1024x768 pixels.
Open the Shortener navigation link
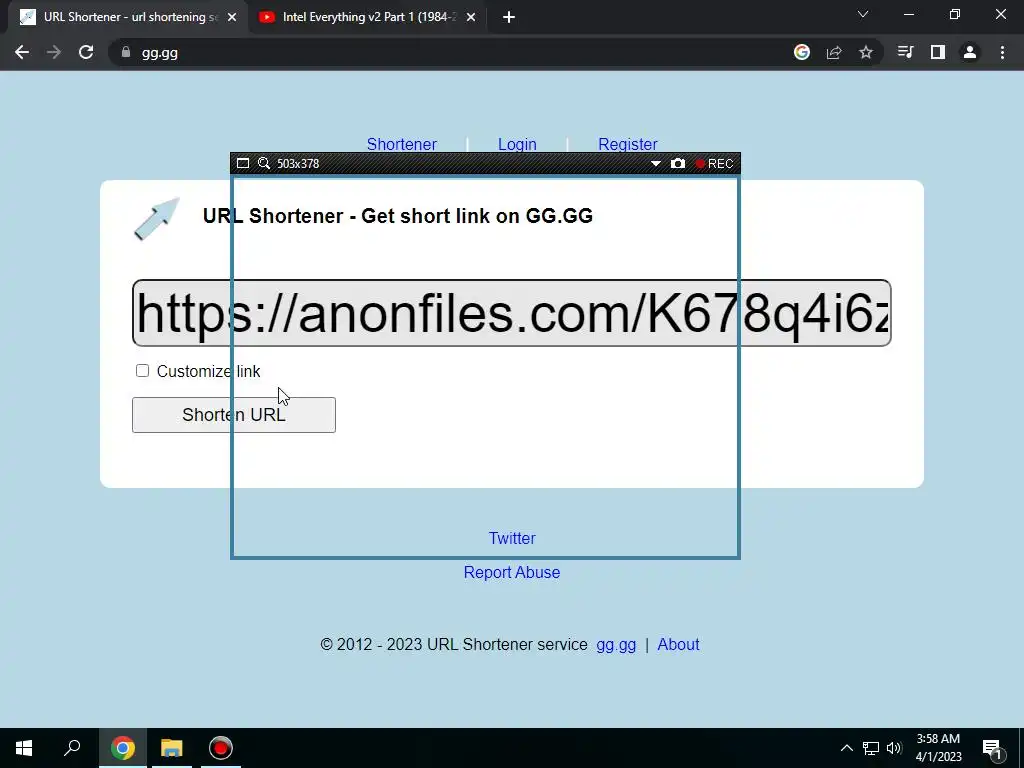click(402, 144)
